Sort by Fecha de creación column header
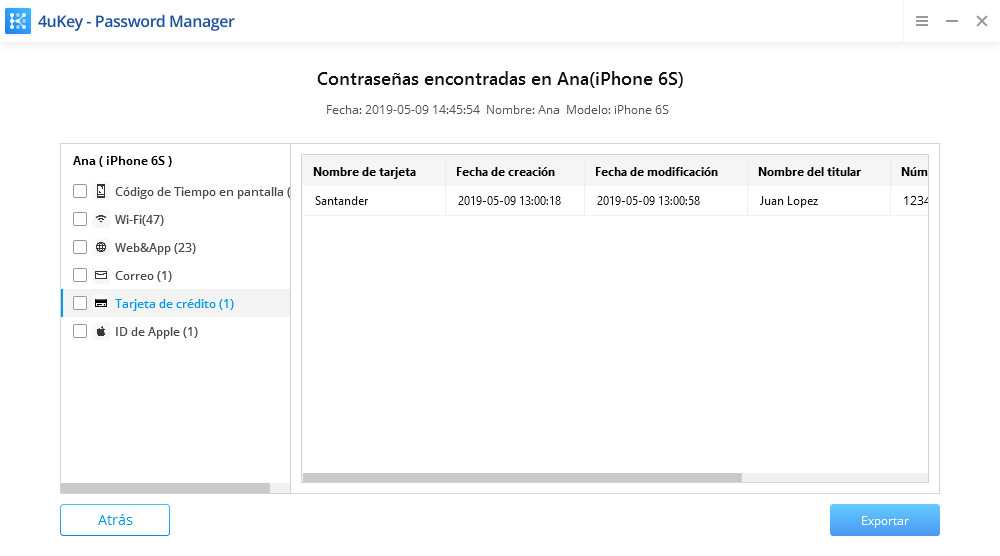The width and height of the screenshot is (1000, 556). (x=515, y=171)
